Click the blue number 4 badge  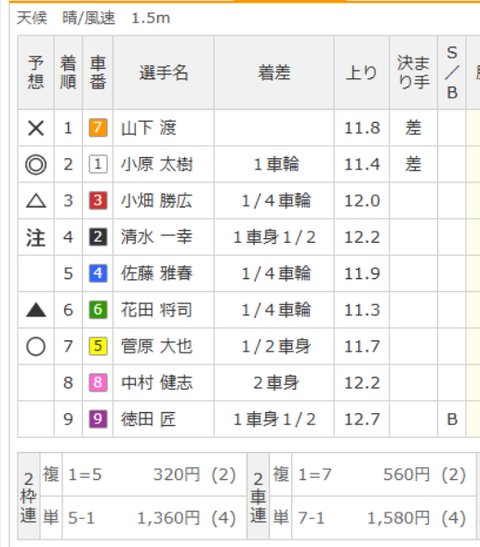[x=98, y=273]
